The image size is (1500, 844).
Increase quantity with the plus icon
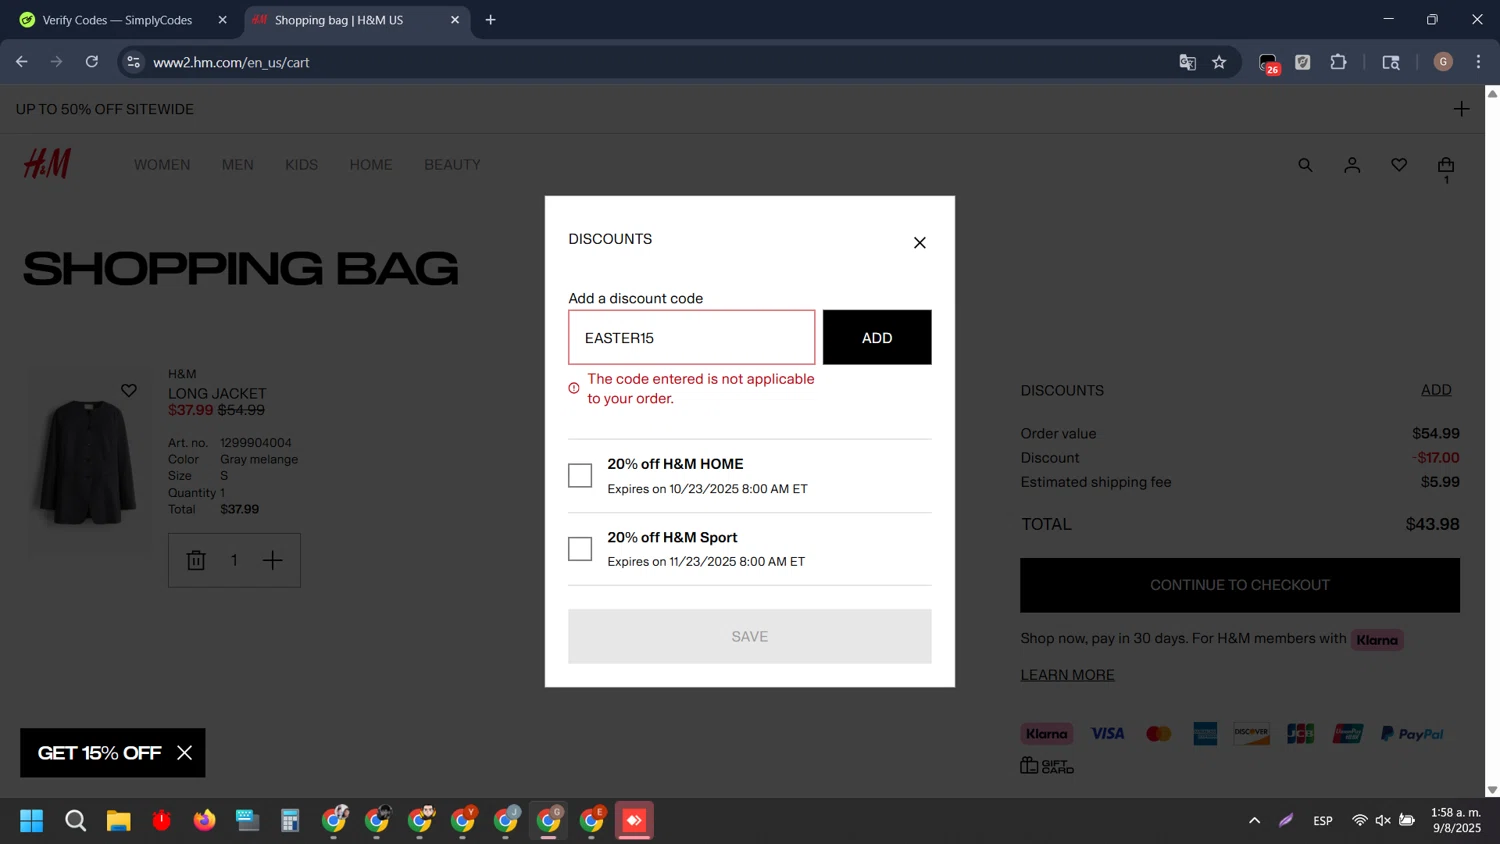tap(272, 560)
